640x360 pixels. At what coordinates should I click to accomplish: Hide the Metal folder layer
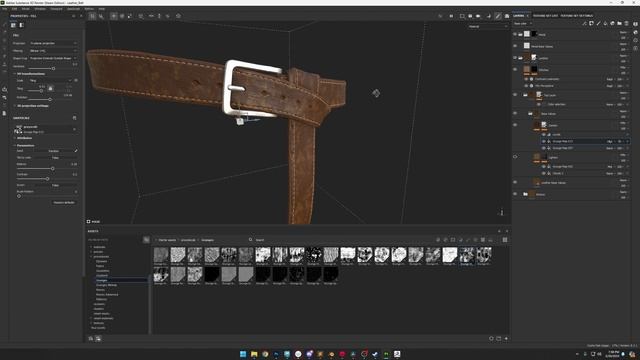point(515,34)
